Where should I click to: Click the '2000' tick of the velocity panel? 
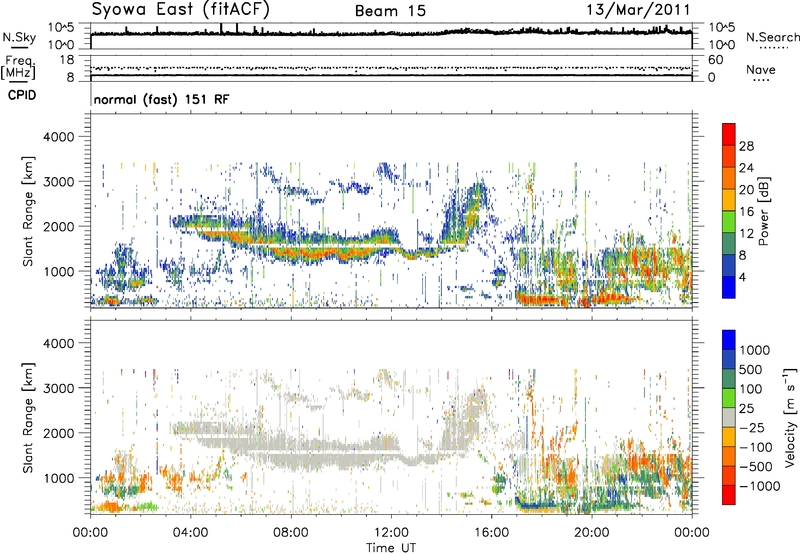coord(58,433)
